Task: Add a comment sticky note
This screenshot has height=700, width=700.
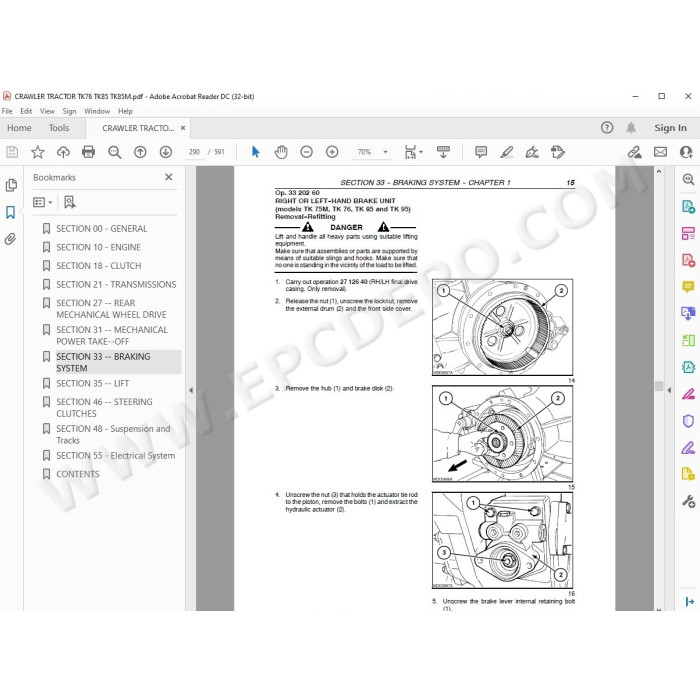Action: (x=481, y=152)
